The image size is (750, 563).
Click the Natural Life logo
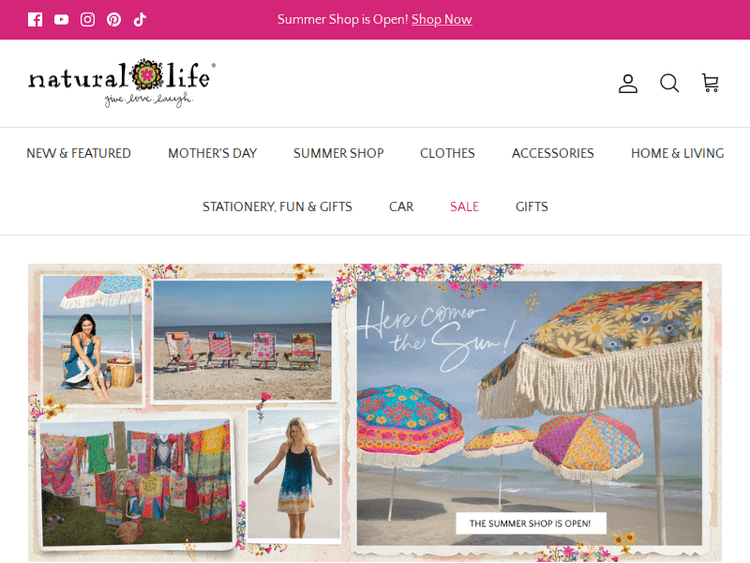tap(122, 83)
